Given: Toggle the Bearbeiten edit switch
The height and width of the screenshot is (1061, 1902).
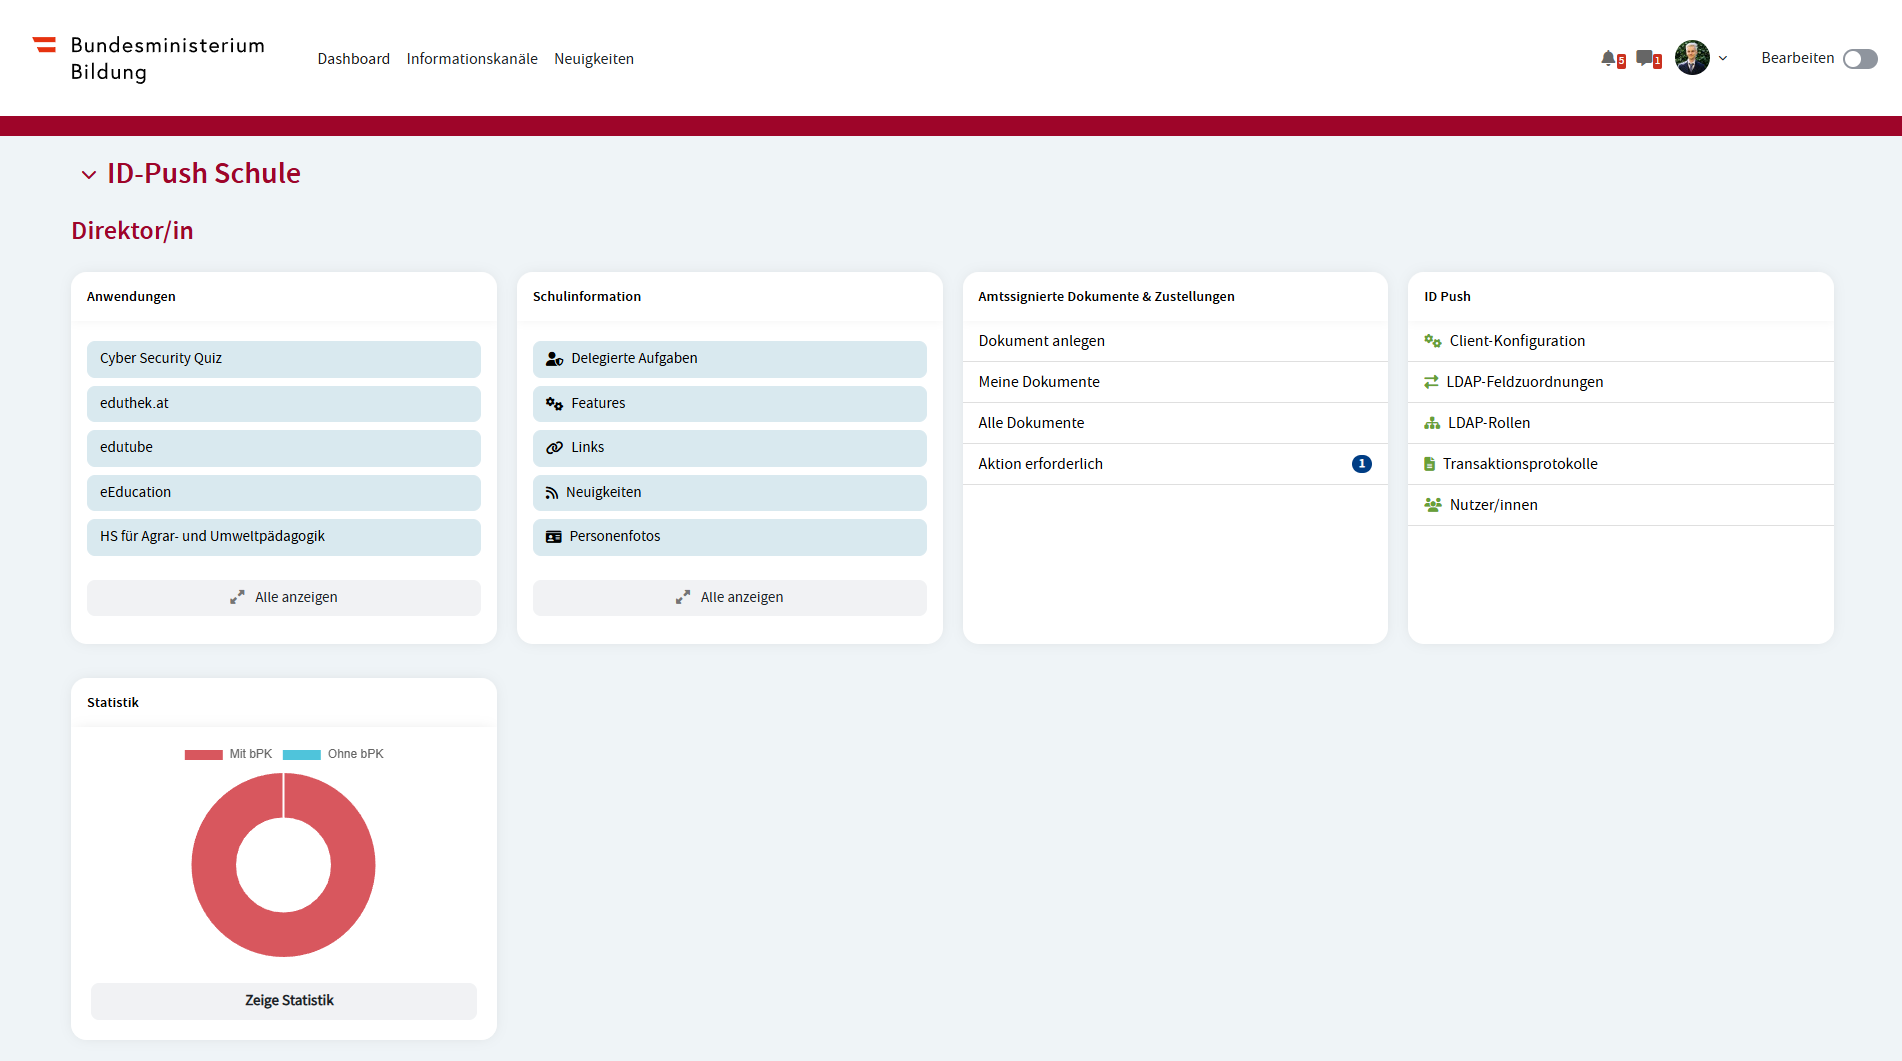Looking at the screenshot, I should pyautogui.click(x=1860, y=59).
